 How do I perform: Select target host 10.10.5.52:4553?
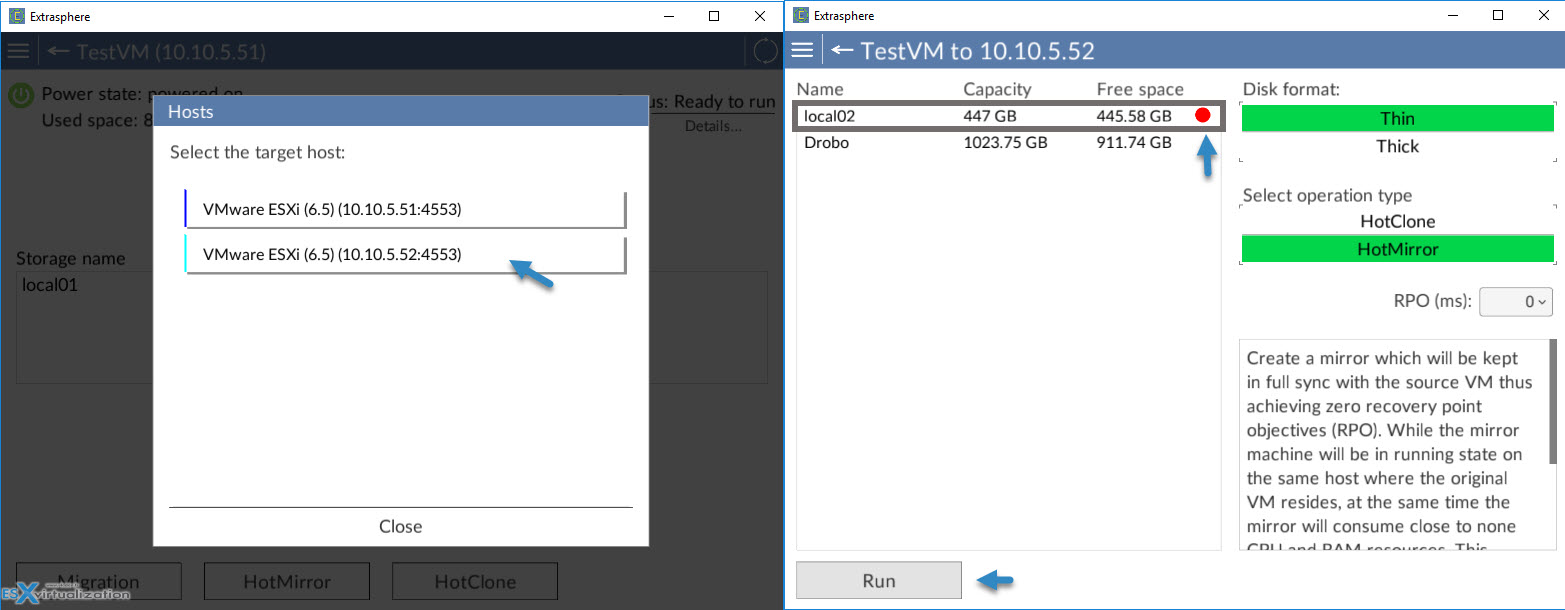tap(405, 254)
